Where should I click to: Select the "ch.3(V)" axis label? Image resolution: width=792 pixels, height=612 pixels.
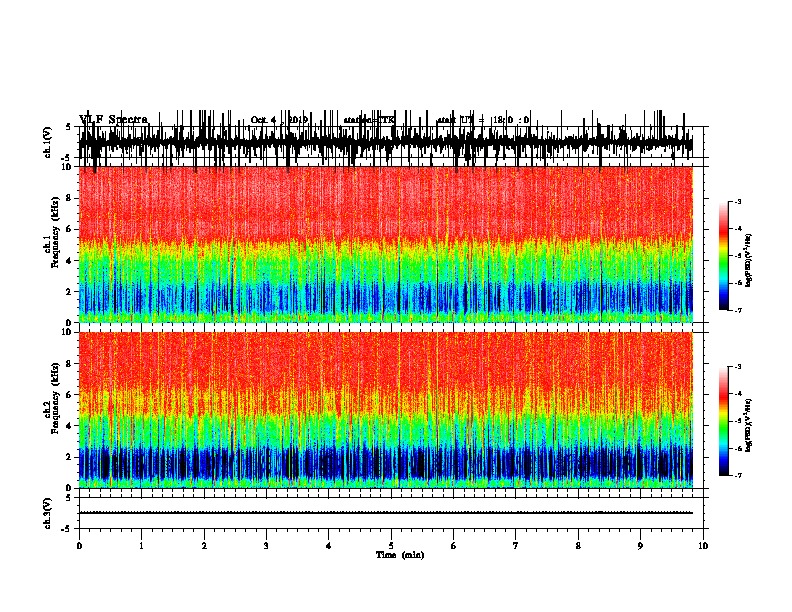(48, 513)
